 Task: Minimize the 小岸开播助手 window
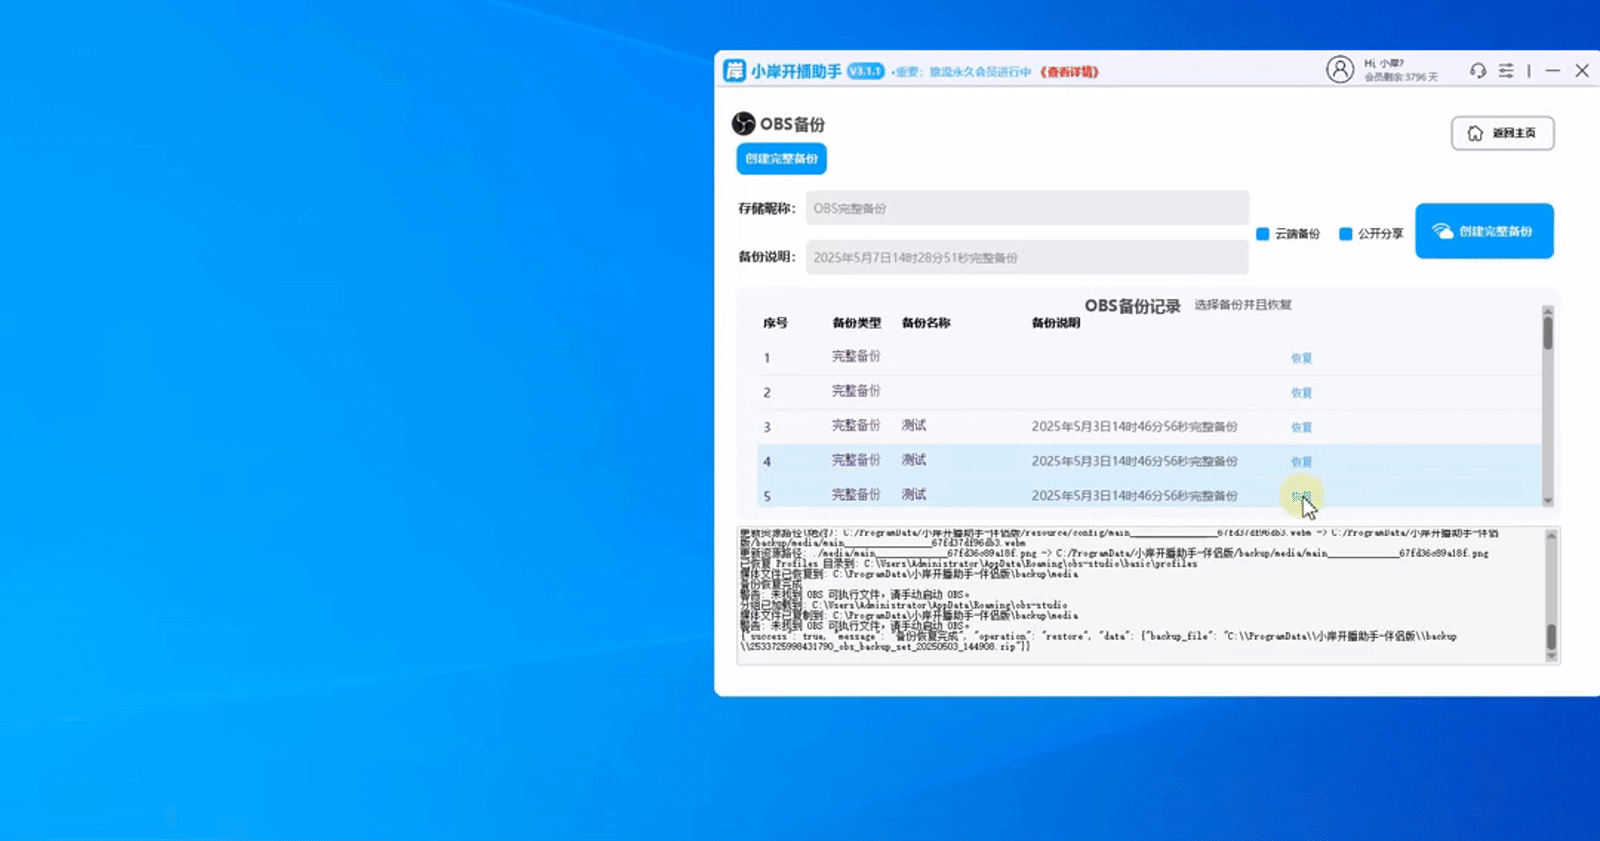pos(1552,71)
